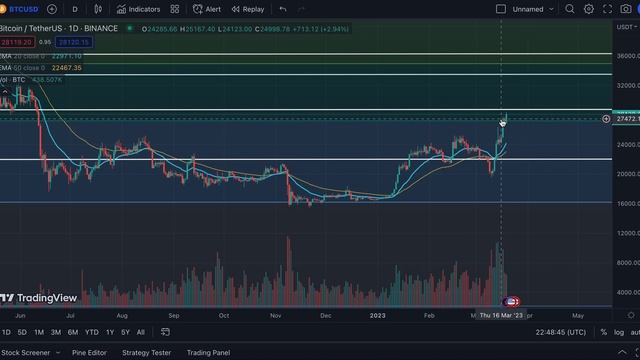The width and height of the screenshot is (640, 360).
Task: Click the 27472 crosshair price label
Action: coord(627,119)
